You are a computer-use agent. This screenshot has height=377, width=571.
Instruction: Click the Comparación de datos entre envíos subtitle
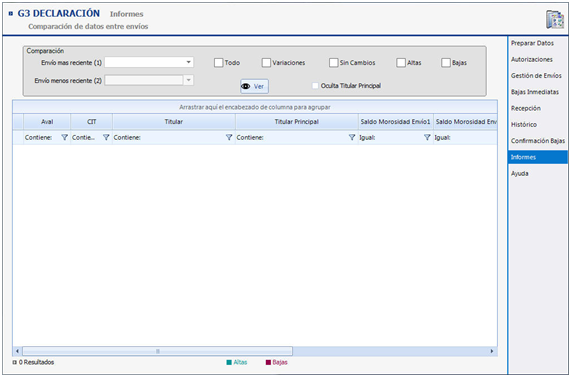tap(88, 27)
